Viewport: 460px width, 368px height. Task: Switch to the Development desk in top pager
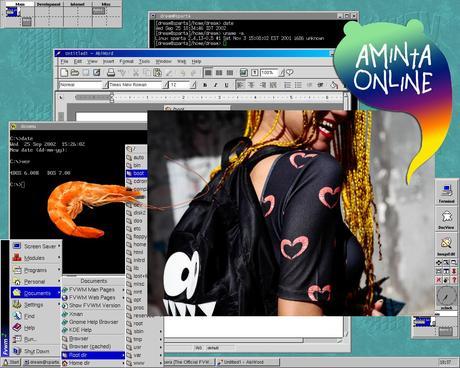pos(49,15)
